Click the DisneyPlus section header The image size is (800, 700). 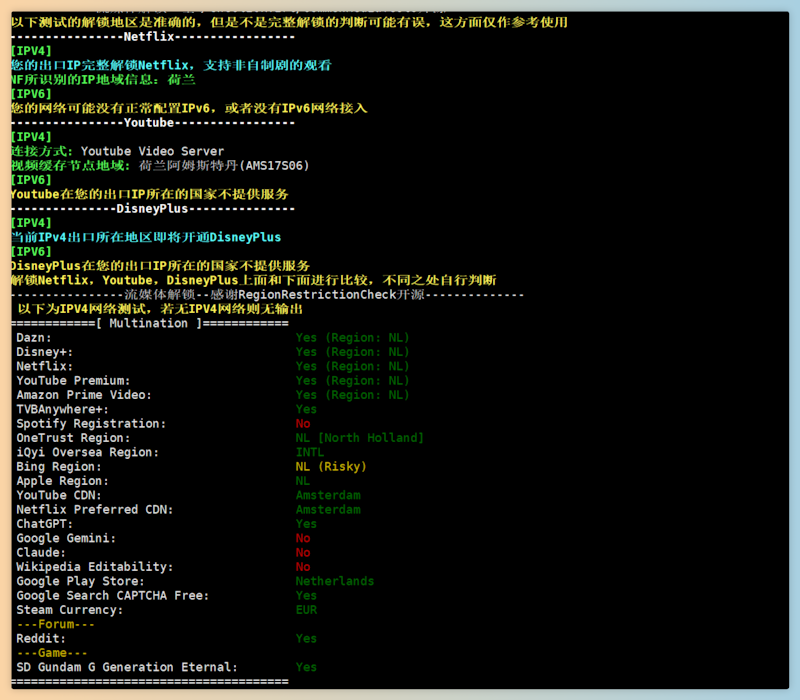pyautogui.click(x=153, y=209)
